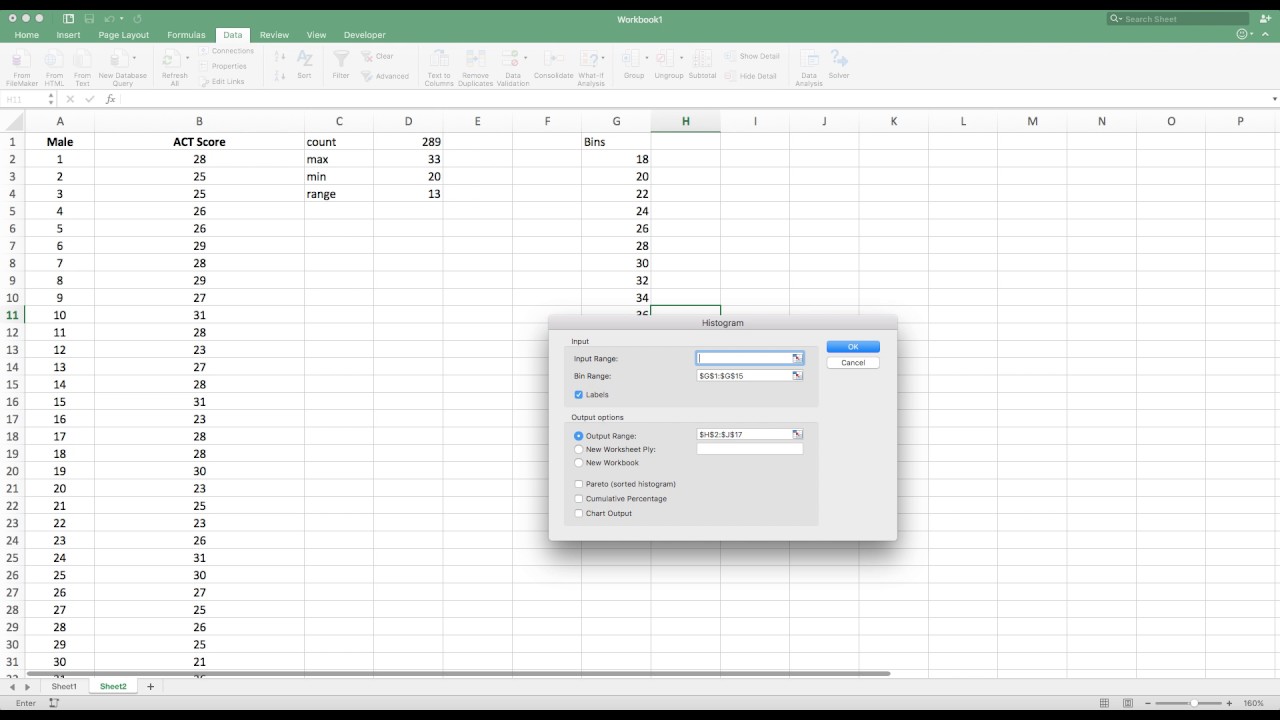Enable the Cumulative Percentage checkbox
Viewport: 1280px width, 720px height.
click(578, 499)
